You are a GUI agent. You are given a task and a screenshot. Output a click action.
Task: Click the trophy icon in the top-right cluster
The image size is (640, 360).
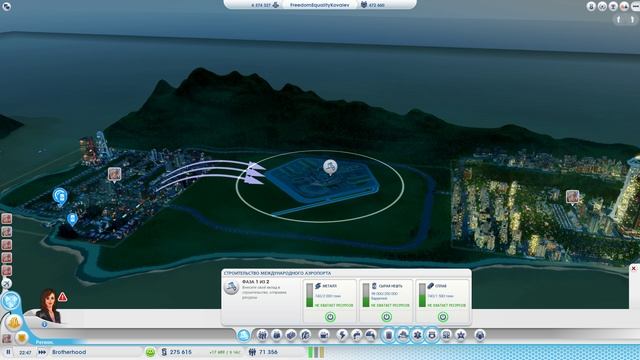613,6
